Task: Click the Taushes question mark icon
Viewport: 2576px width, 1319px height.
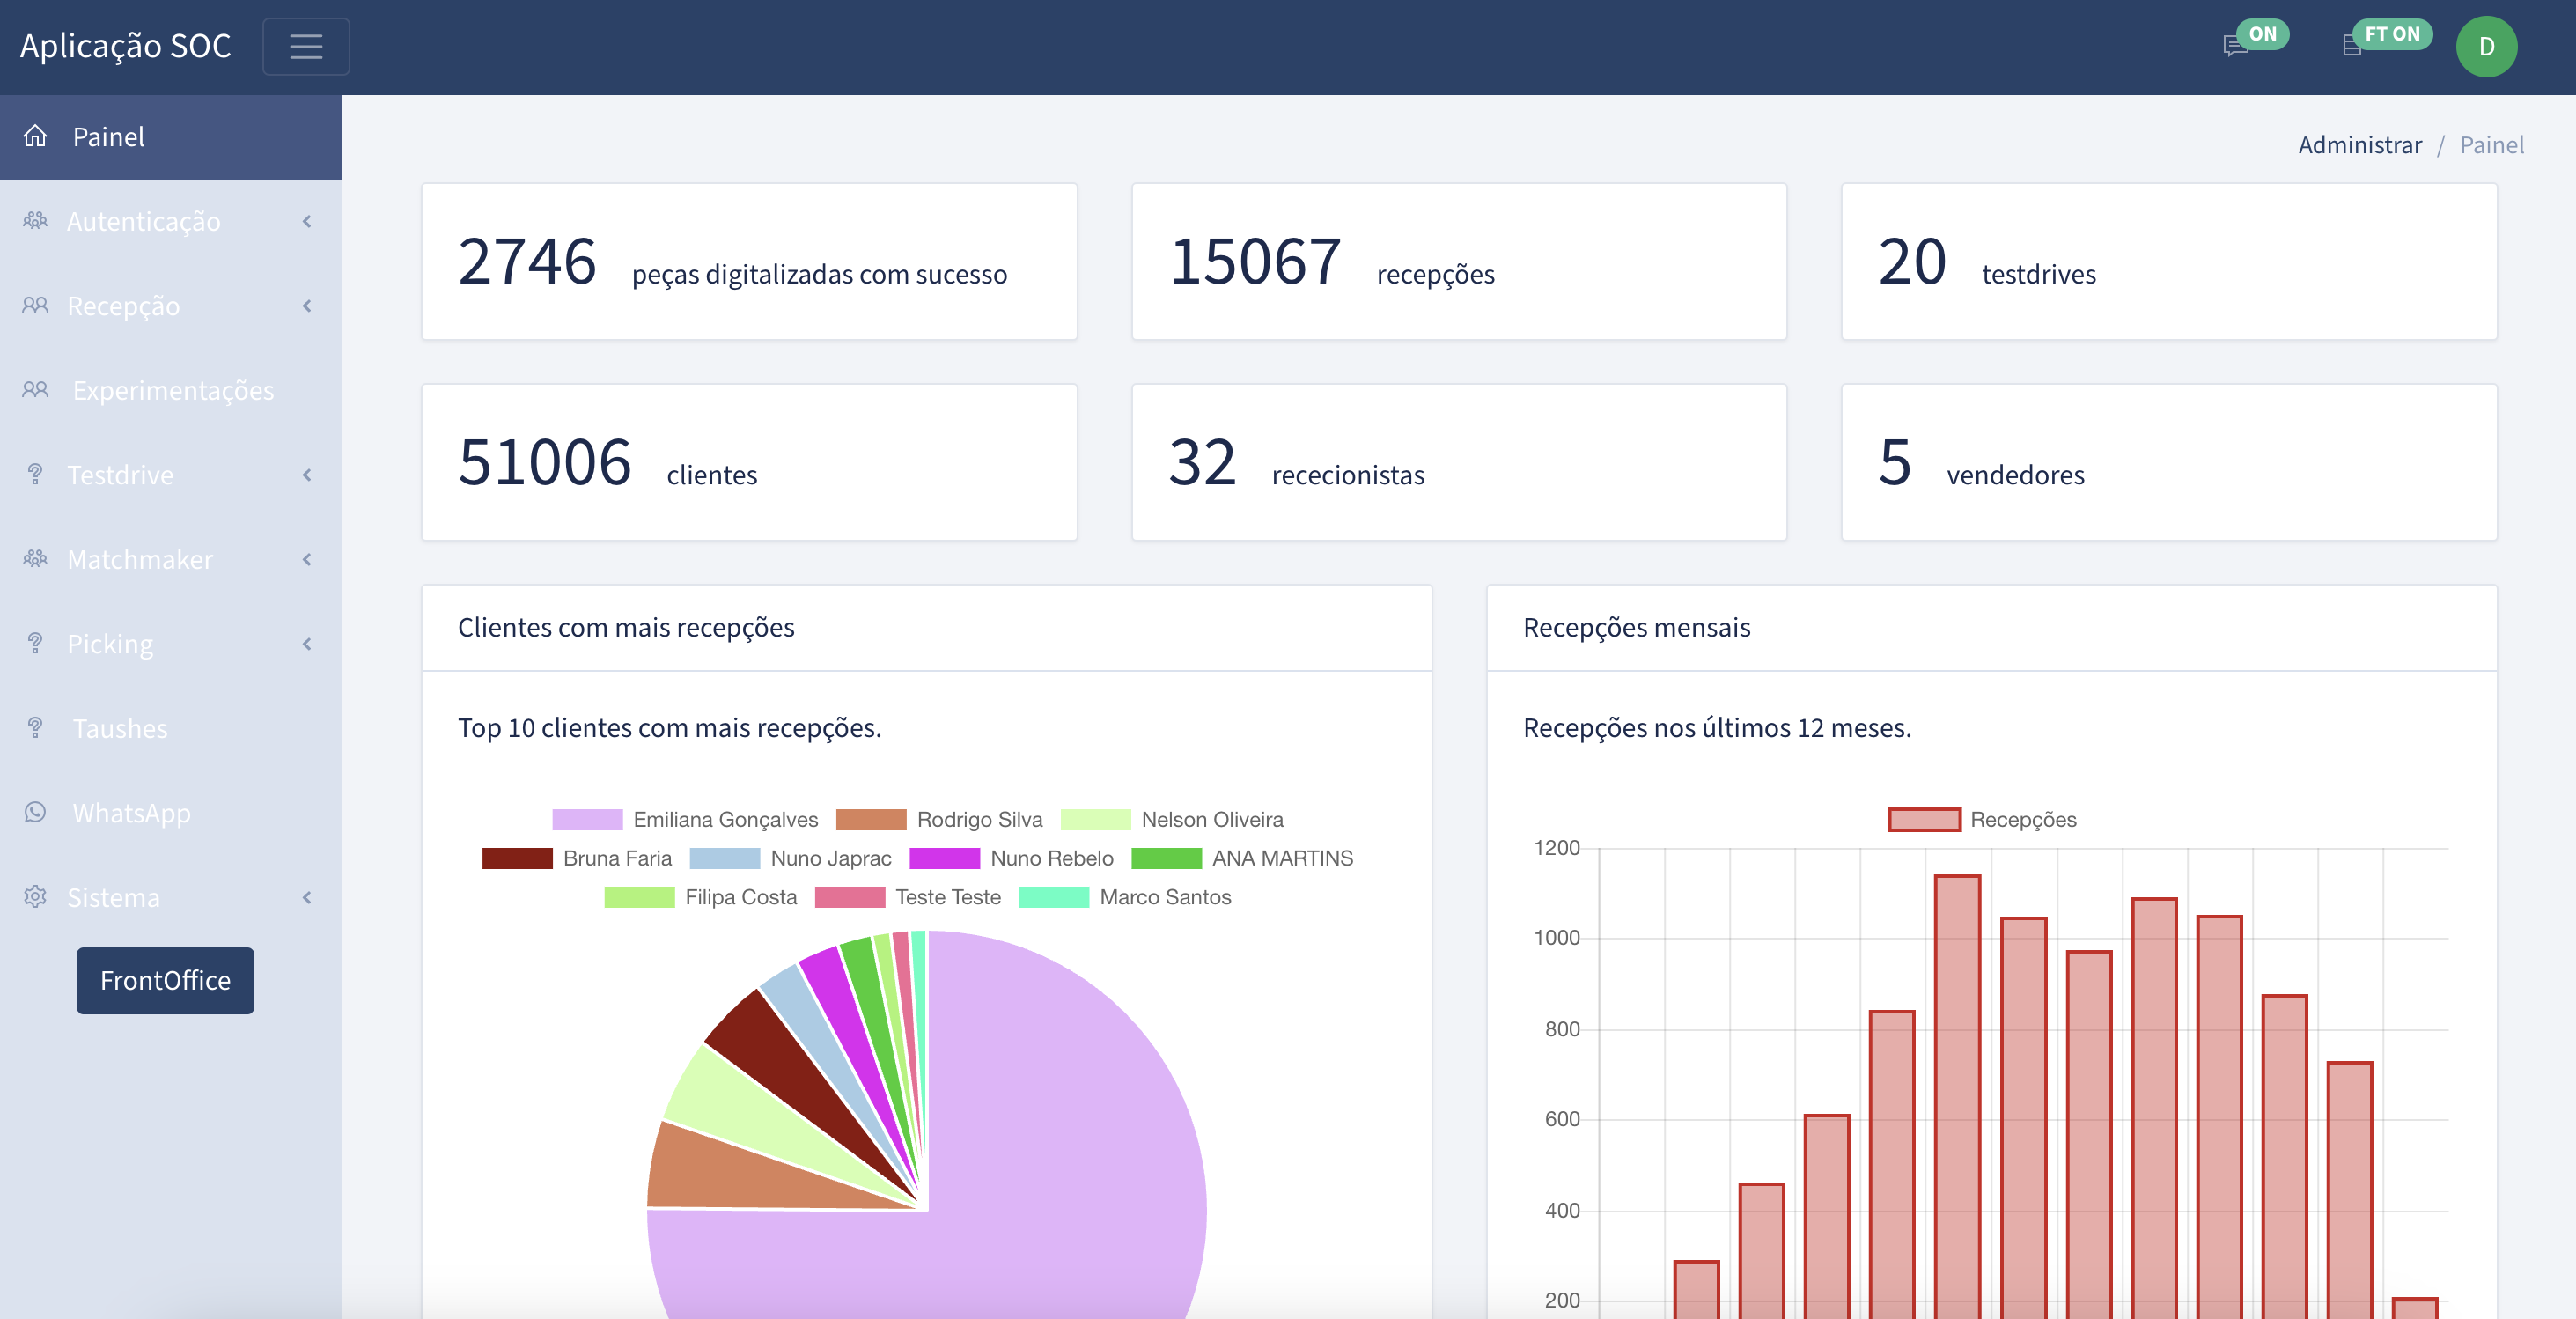Action: click(36, 728)
